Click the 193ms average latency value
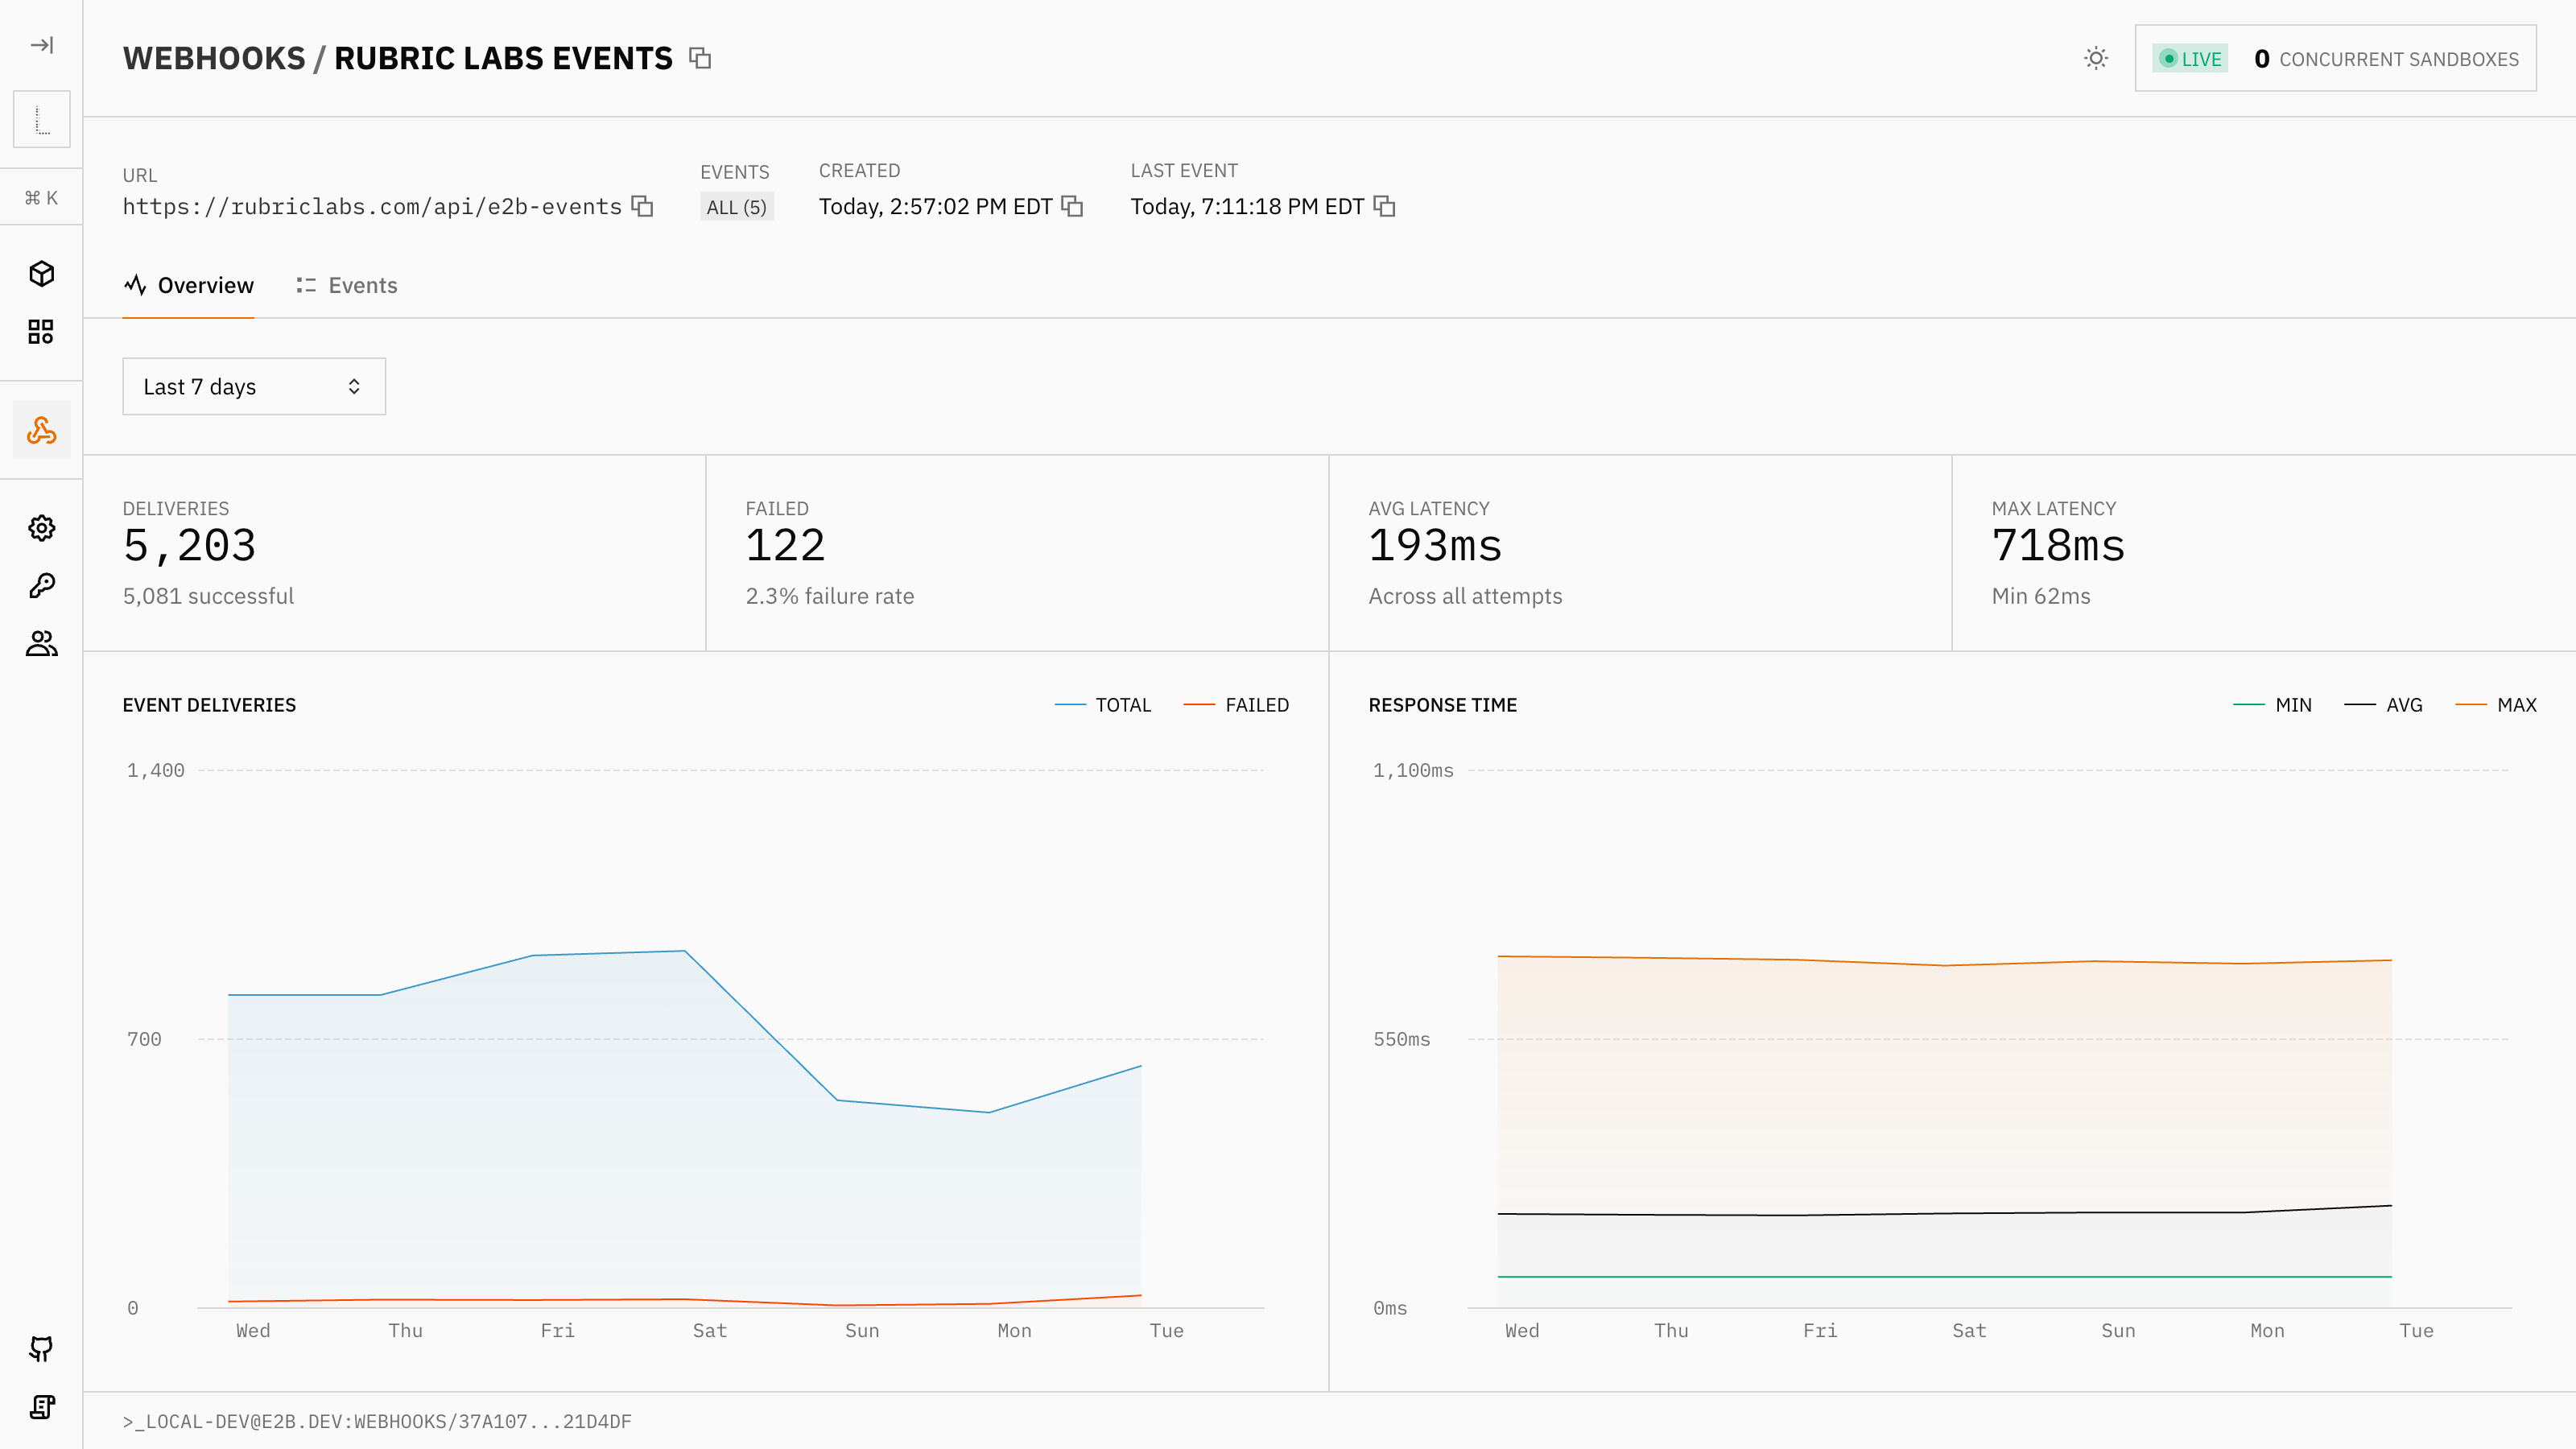Viewport: 2576px width, 1449px height. [x=1435, y=546]
